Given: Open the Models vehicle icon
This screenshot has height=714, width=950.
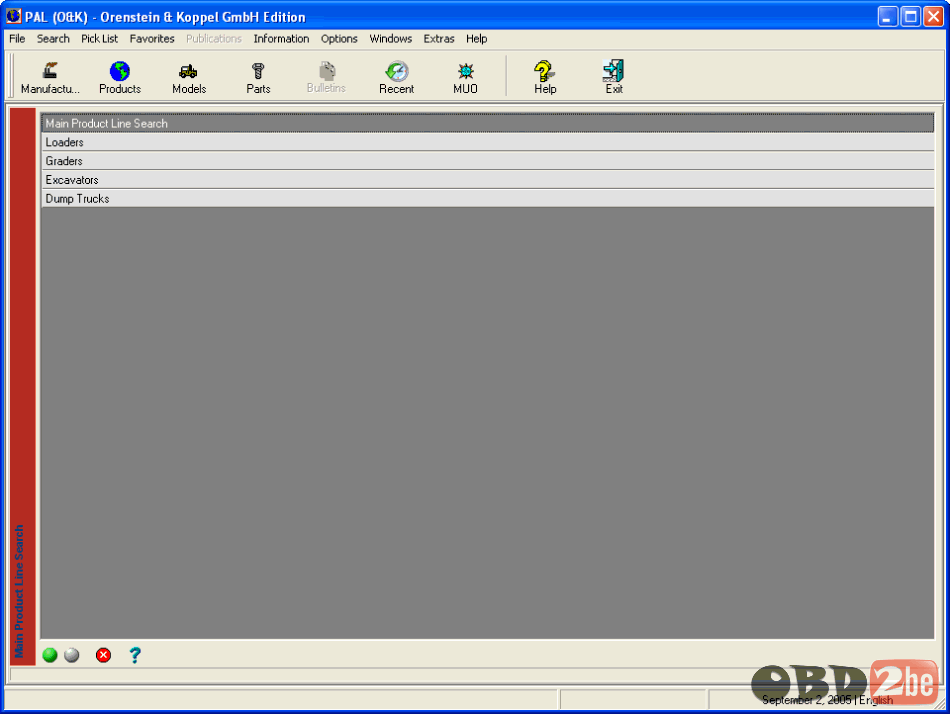Looking at the screenshot, I should pos(188,78).
